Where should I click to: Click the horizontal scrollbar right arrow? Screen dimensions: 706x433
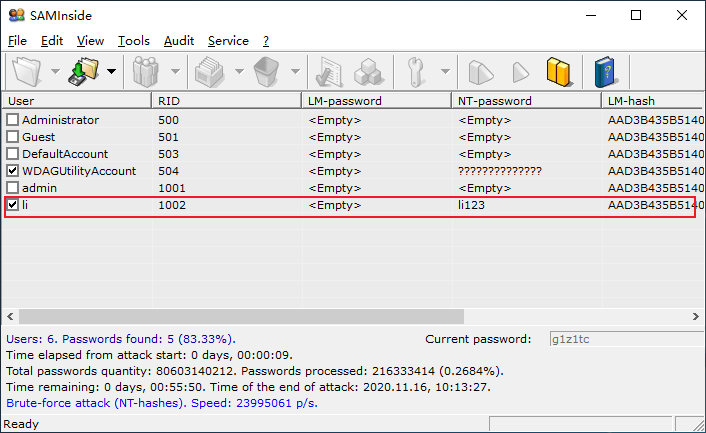coord(695,316)
